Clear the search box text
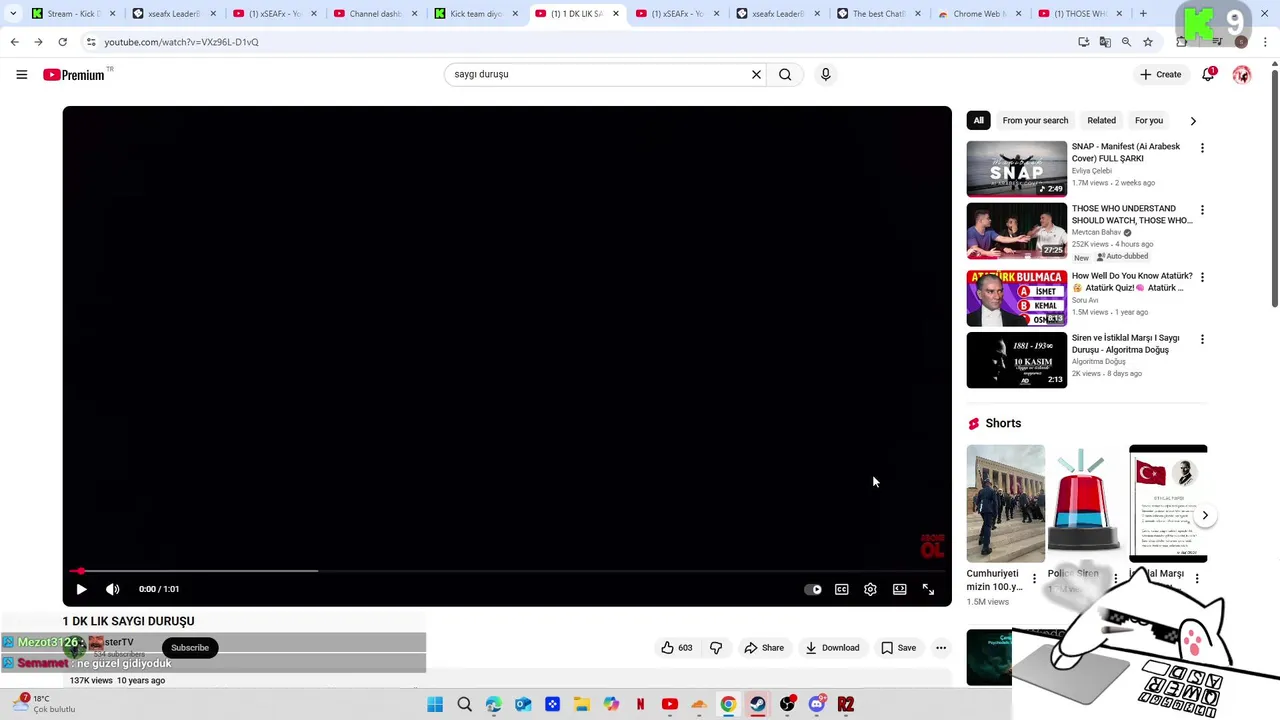The height and width of the screenshot is (720, 1280). (756, 74)
